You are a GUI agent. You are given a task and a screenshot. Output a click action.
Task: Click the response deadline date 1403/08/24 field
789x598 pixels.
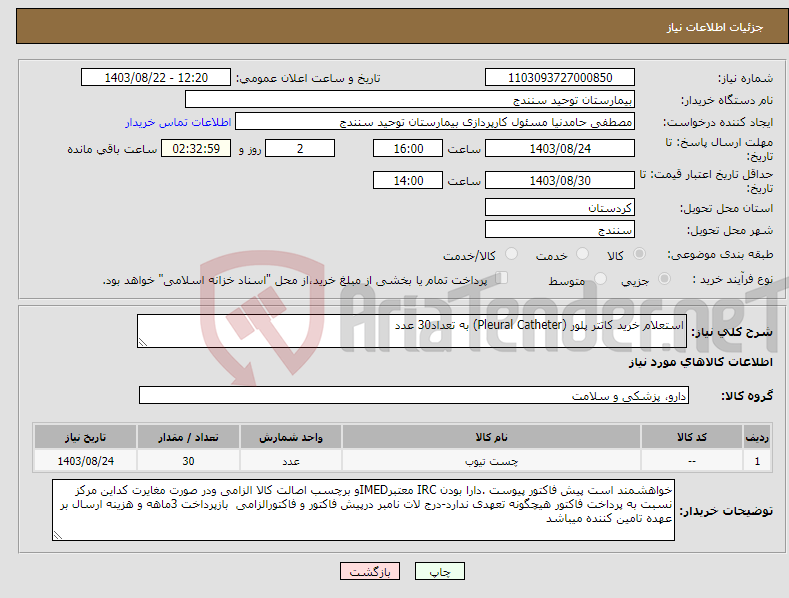point(560,148)
